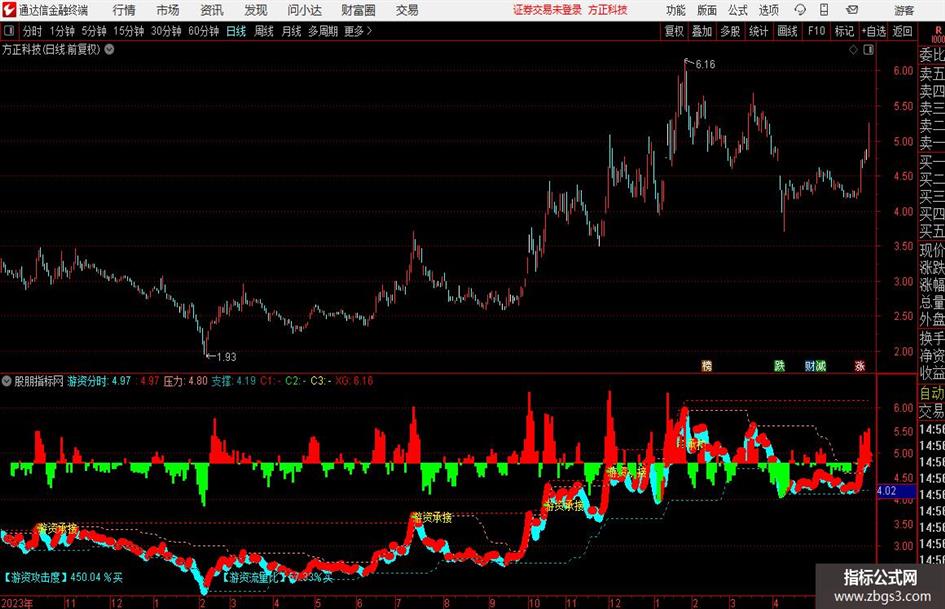
Task: Click the 榜 event marker on chart
Action: tap(707, 365)
